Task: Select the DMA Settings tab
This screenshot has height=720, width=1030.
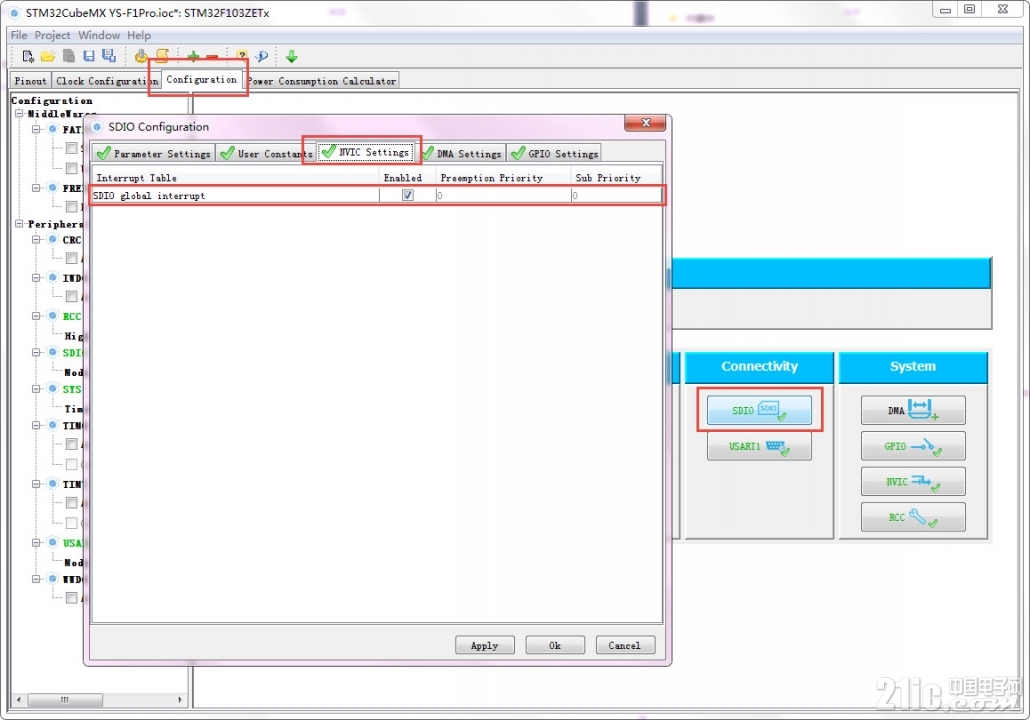Action: [x=463, y=154]
